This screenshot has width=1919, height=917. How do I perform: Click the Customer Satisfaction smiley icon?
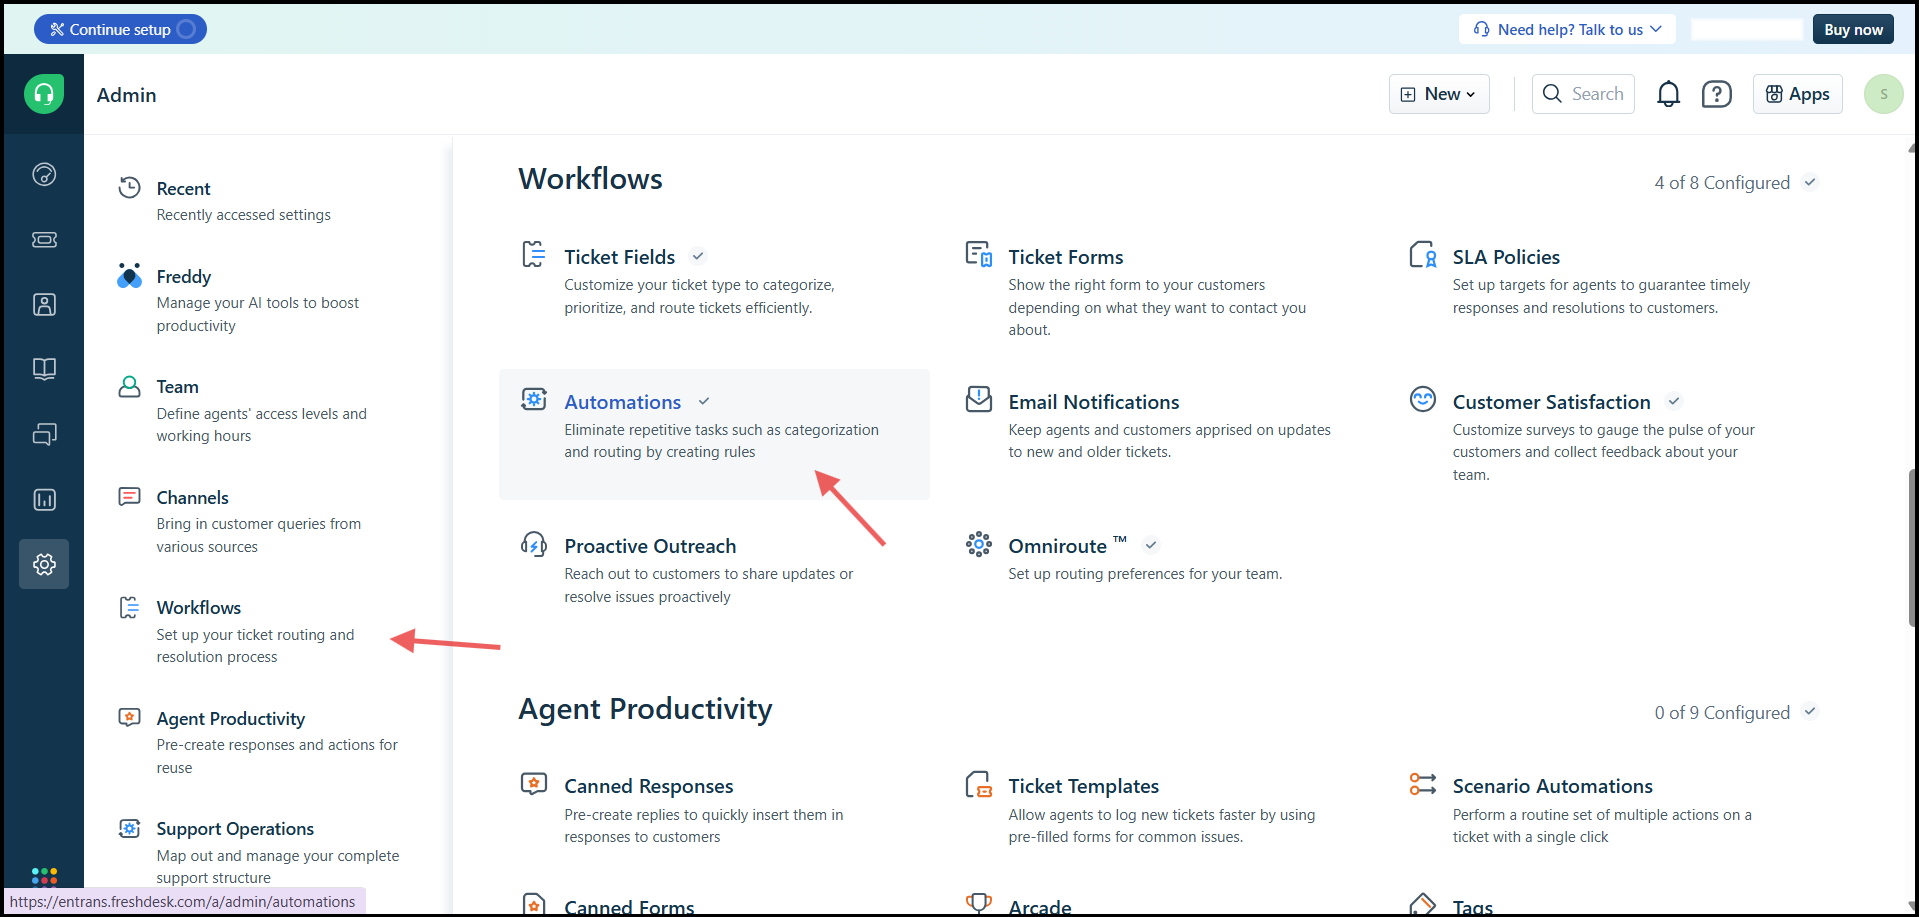[1422, 399]
